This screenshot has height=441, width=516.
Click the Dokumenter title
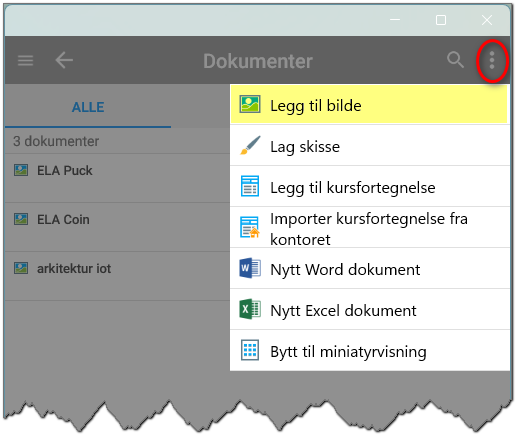(x=258, y=61)
